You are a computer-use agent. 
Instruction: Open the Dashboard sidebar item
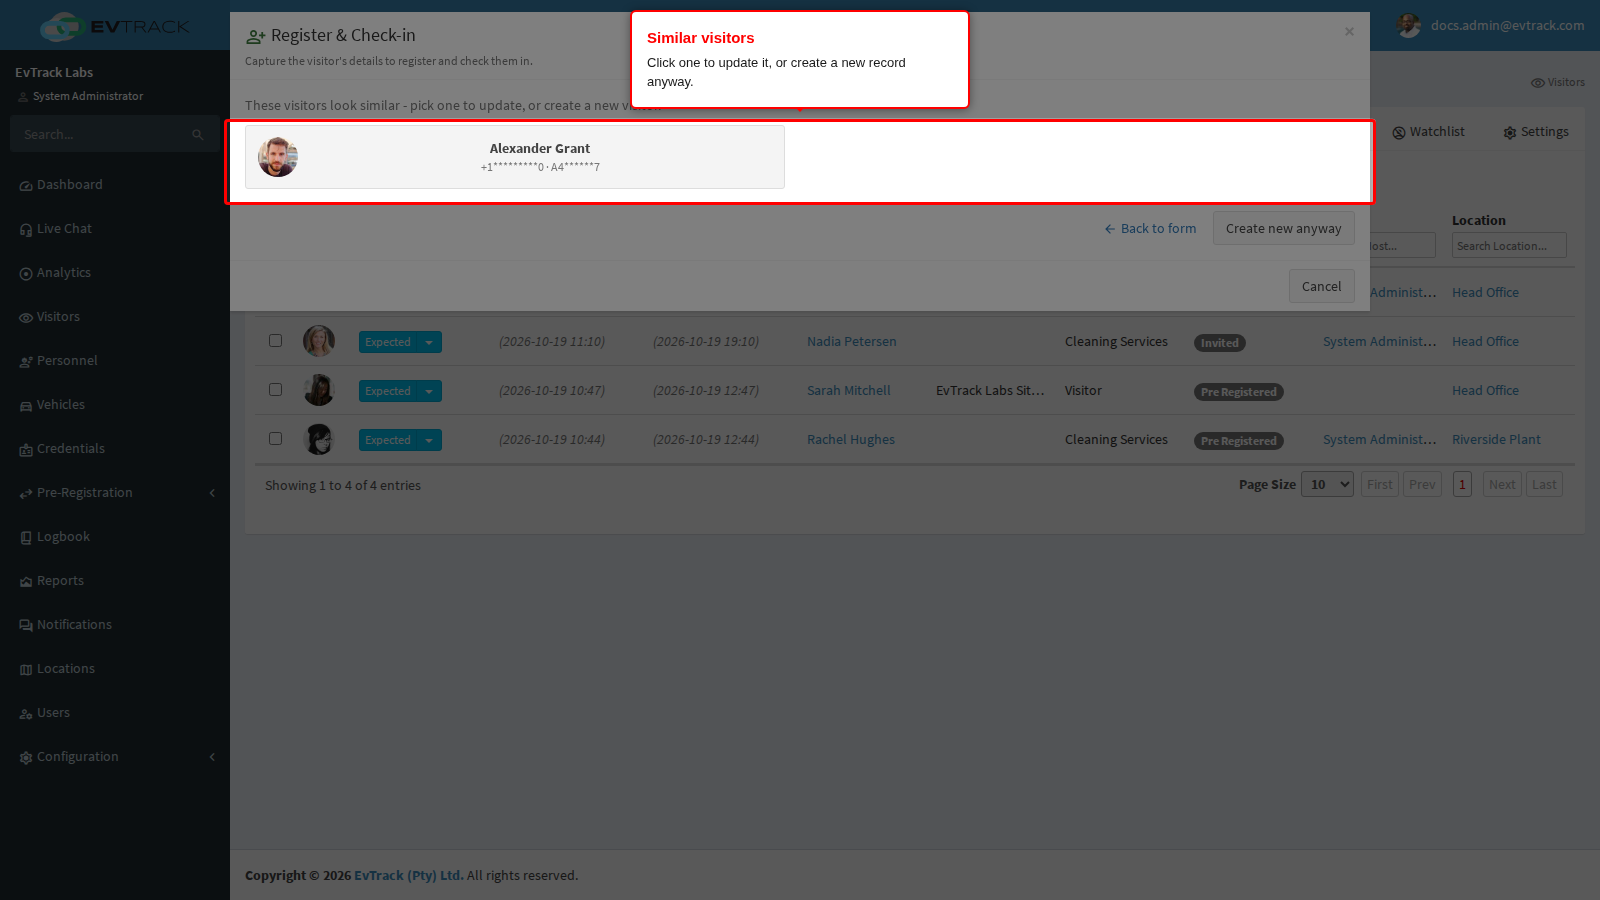coord(69,185)
